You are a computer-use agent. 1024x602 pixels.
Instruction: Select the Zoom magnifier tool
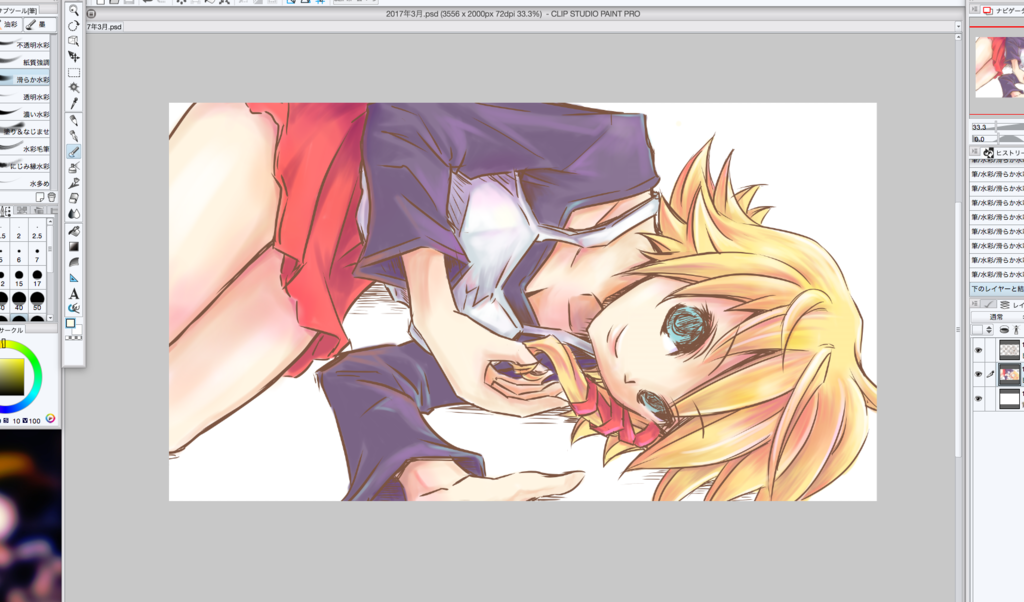[74, 10]
